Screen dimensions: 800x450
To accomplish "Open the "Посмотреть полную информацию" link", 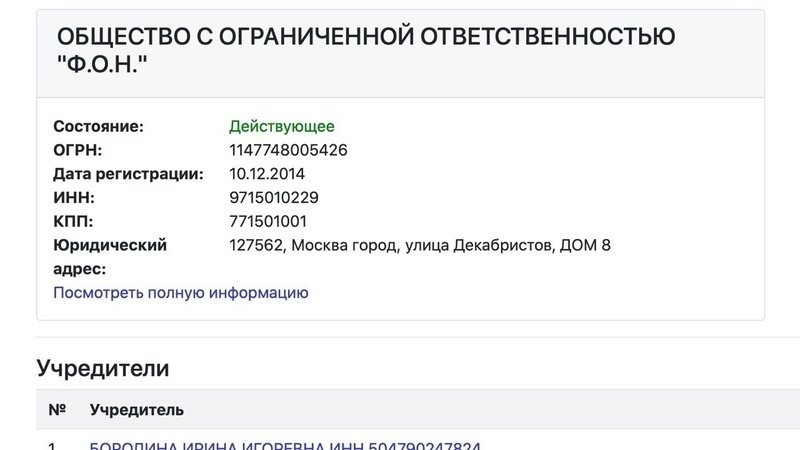I will click(181, 293).
